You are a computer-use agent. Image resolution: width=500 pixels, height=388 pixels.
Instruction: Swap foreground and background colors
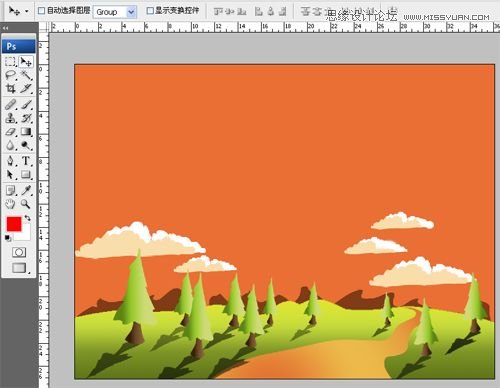pyautogui.click(x=27, y=218)
